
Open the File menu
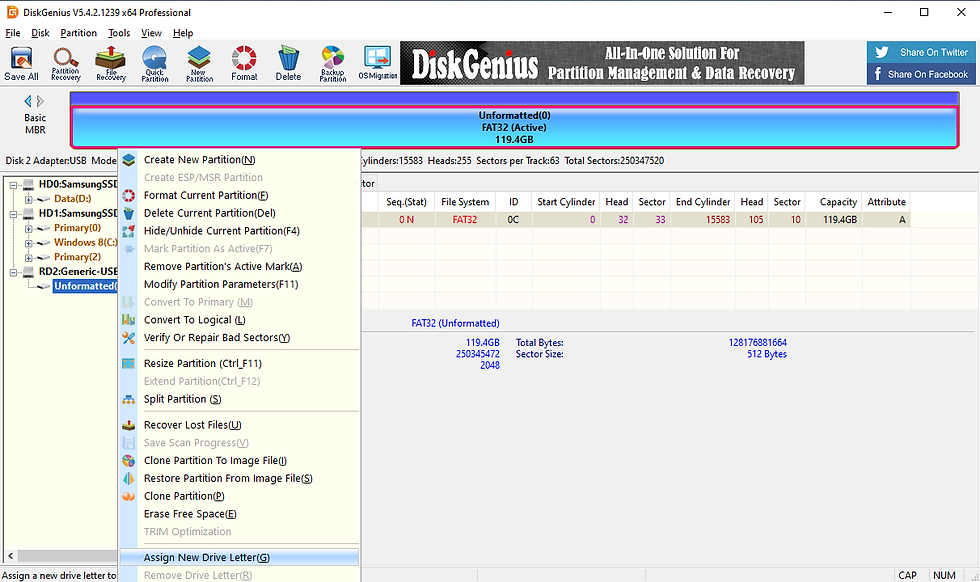(x=12, y=33)
